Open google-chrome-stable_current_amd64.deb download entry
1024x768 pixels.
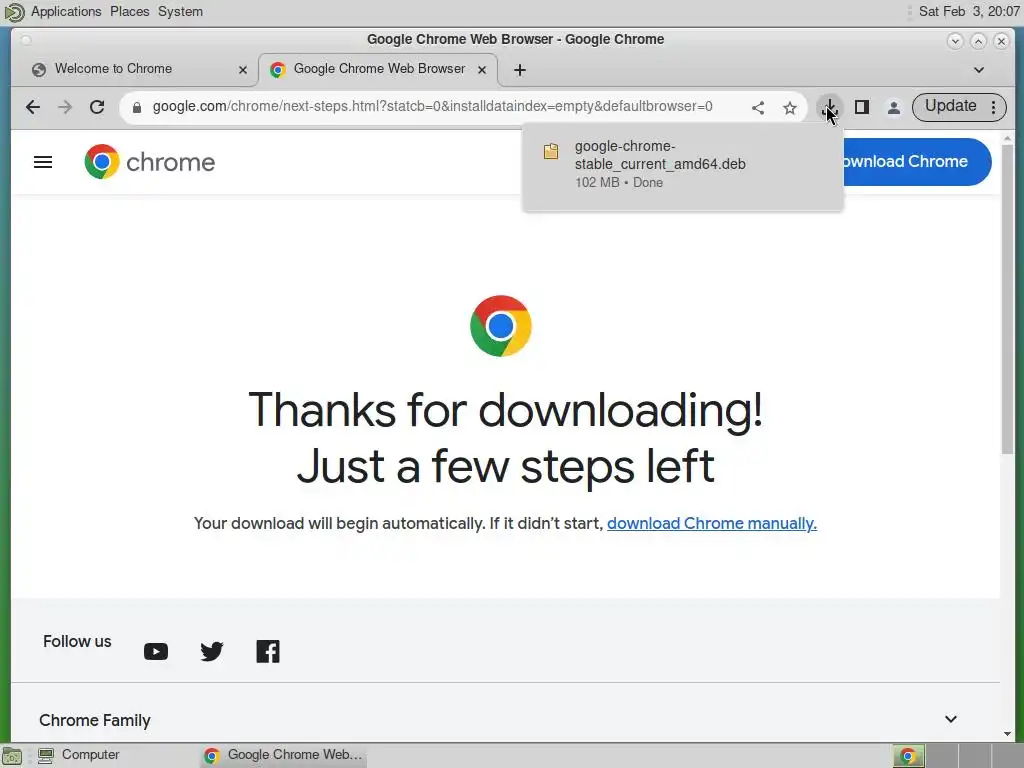click(x=682, y=165)
